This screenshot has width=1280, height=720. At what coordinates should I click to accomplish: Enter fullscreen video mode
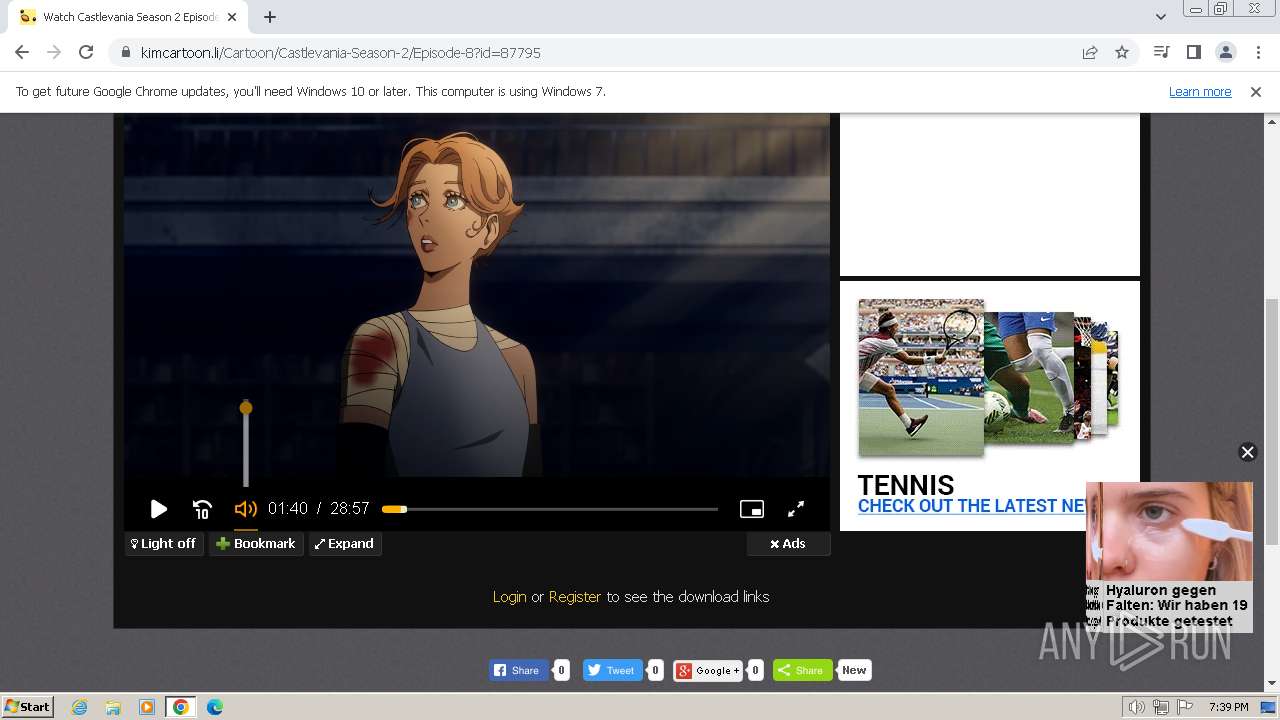click(796, 509)
